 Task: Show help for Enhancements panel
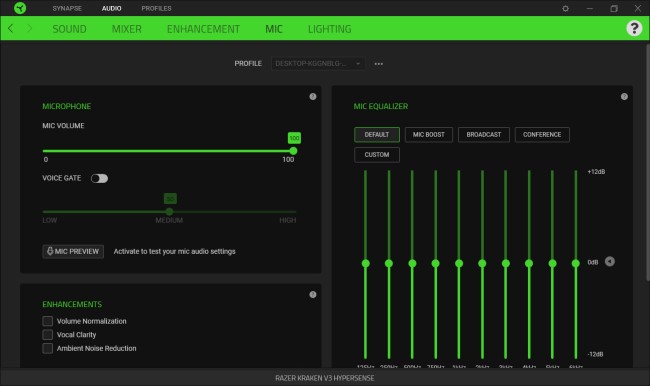pos(313,294)
